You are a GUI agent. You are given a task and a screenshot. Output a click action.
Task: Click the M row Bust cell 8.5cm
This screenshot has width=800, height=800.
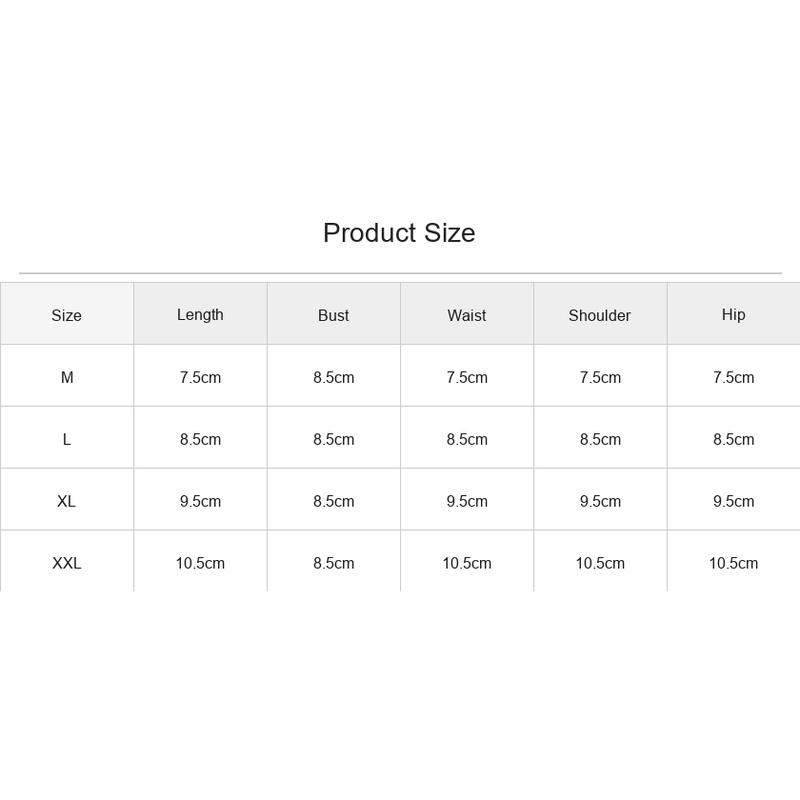(333, 377)
